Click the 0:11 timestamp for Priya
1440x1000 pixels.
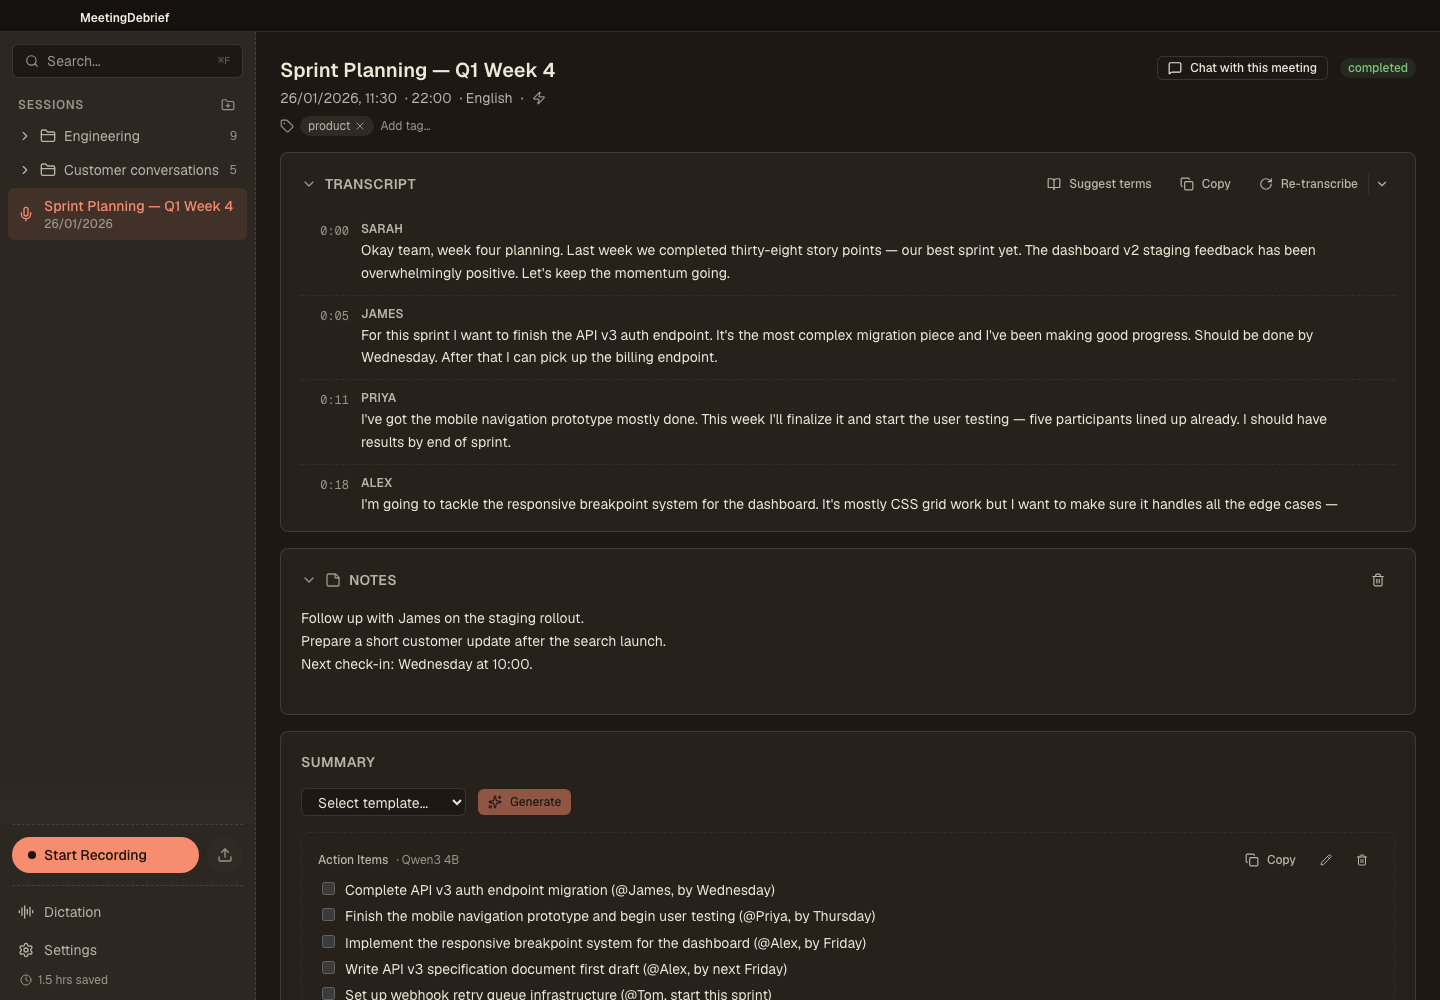tap(334, 400)
